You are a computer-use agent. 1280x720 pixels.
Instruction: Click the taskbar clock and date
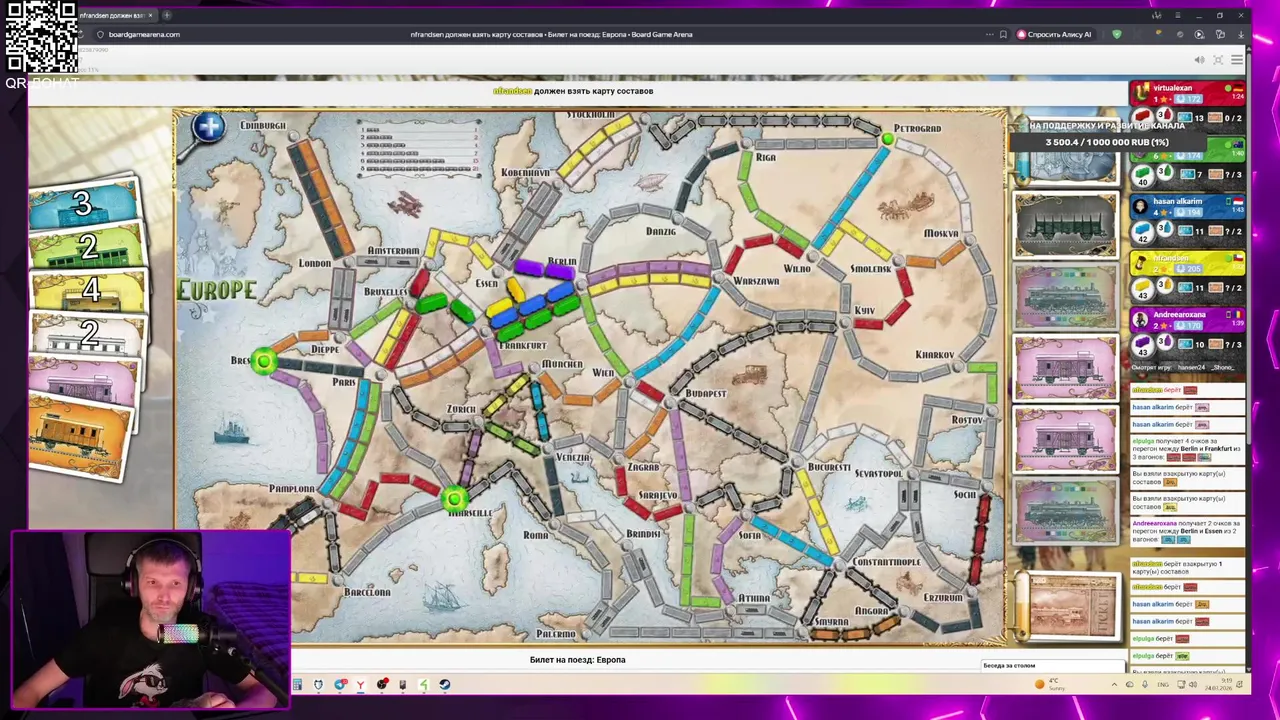point(1217,685)
